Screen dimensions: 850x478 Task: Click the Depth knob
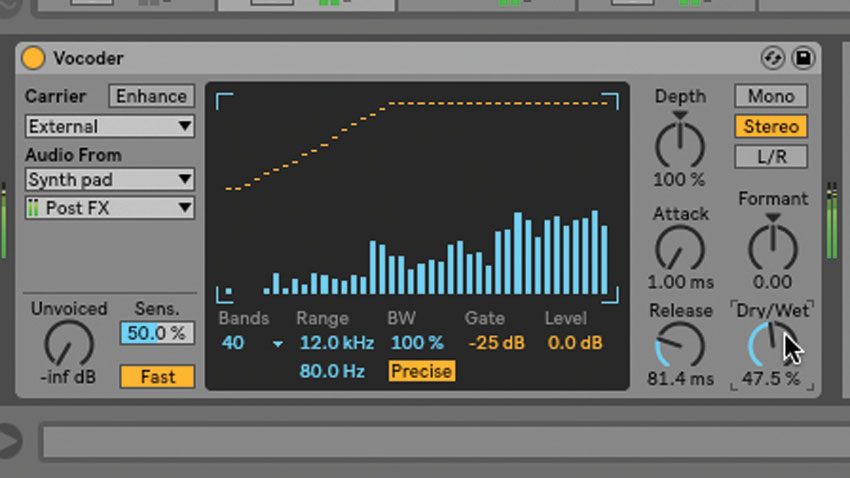[x=680, y=145]
